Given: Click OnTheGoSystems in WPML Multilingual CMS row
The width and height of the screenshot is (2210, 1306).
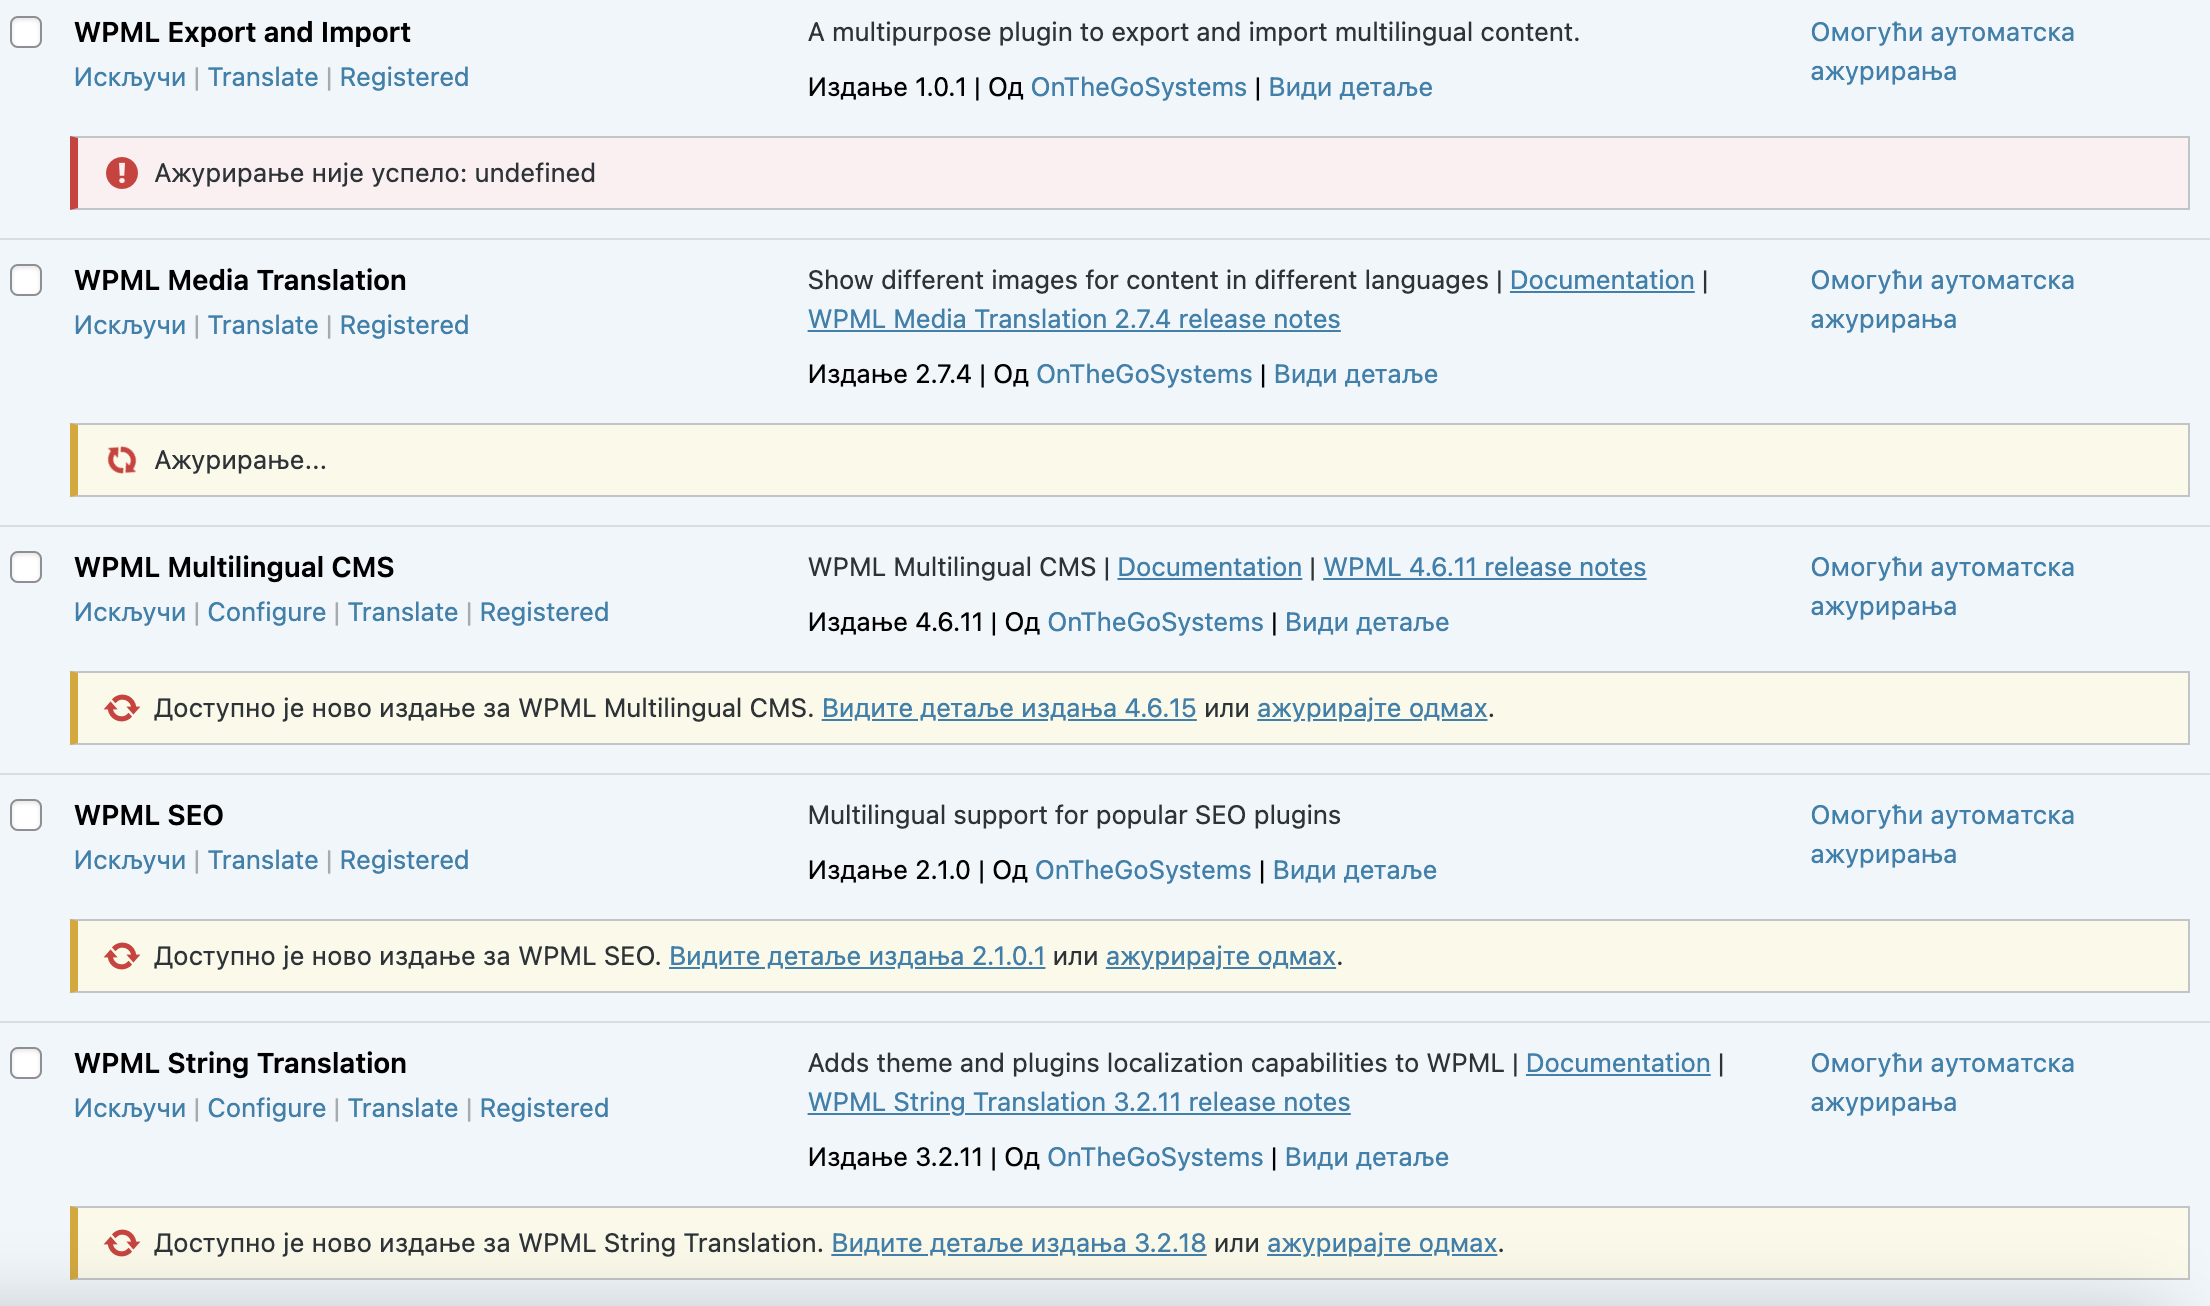Looking at the screenshot, I should [1155, 622].
